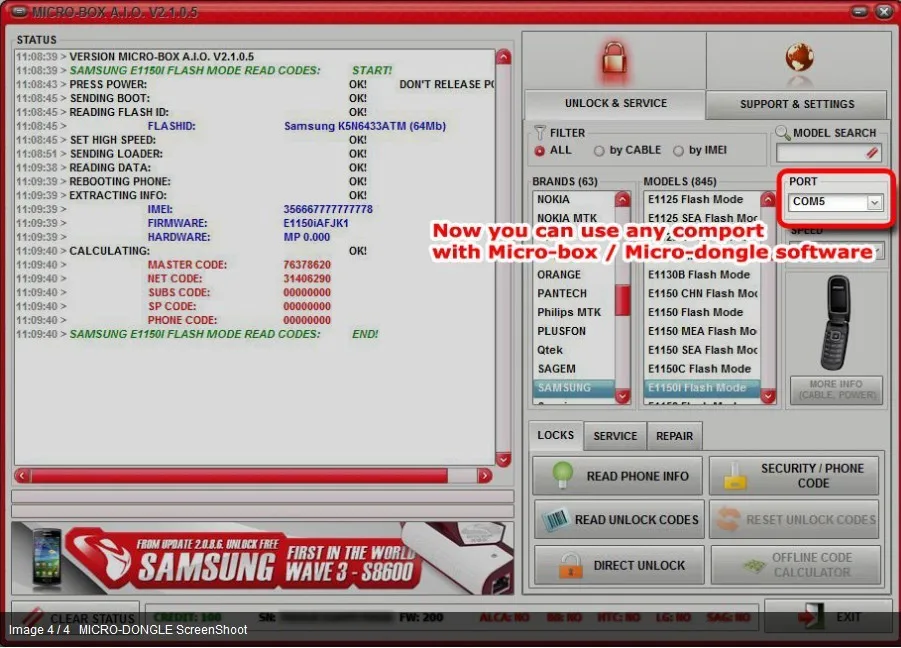The width and height of the screenshot is (901, 648).
Task: Switch to the LOCKS tab
Action: [x=555, y=435]
